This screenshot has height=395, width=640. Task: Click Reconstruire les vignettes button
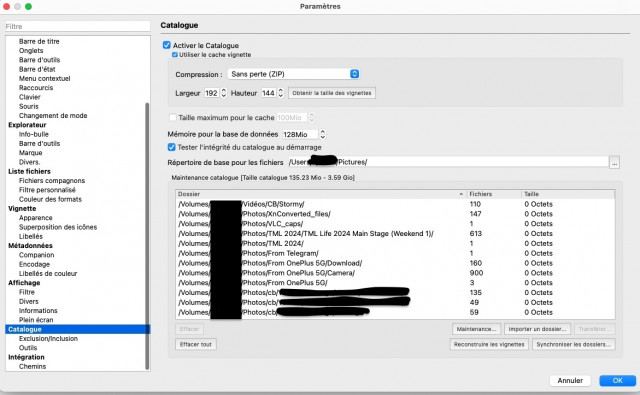point(489,344)
